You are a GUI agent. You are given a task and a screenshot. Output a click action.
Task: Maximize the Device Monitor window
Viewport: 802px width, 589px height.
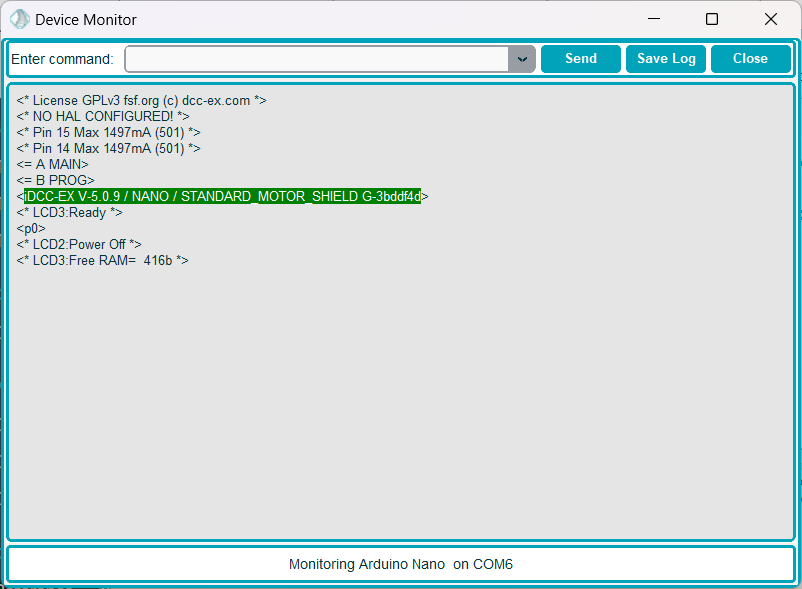712,19
